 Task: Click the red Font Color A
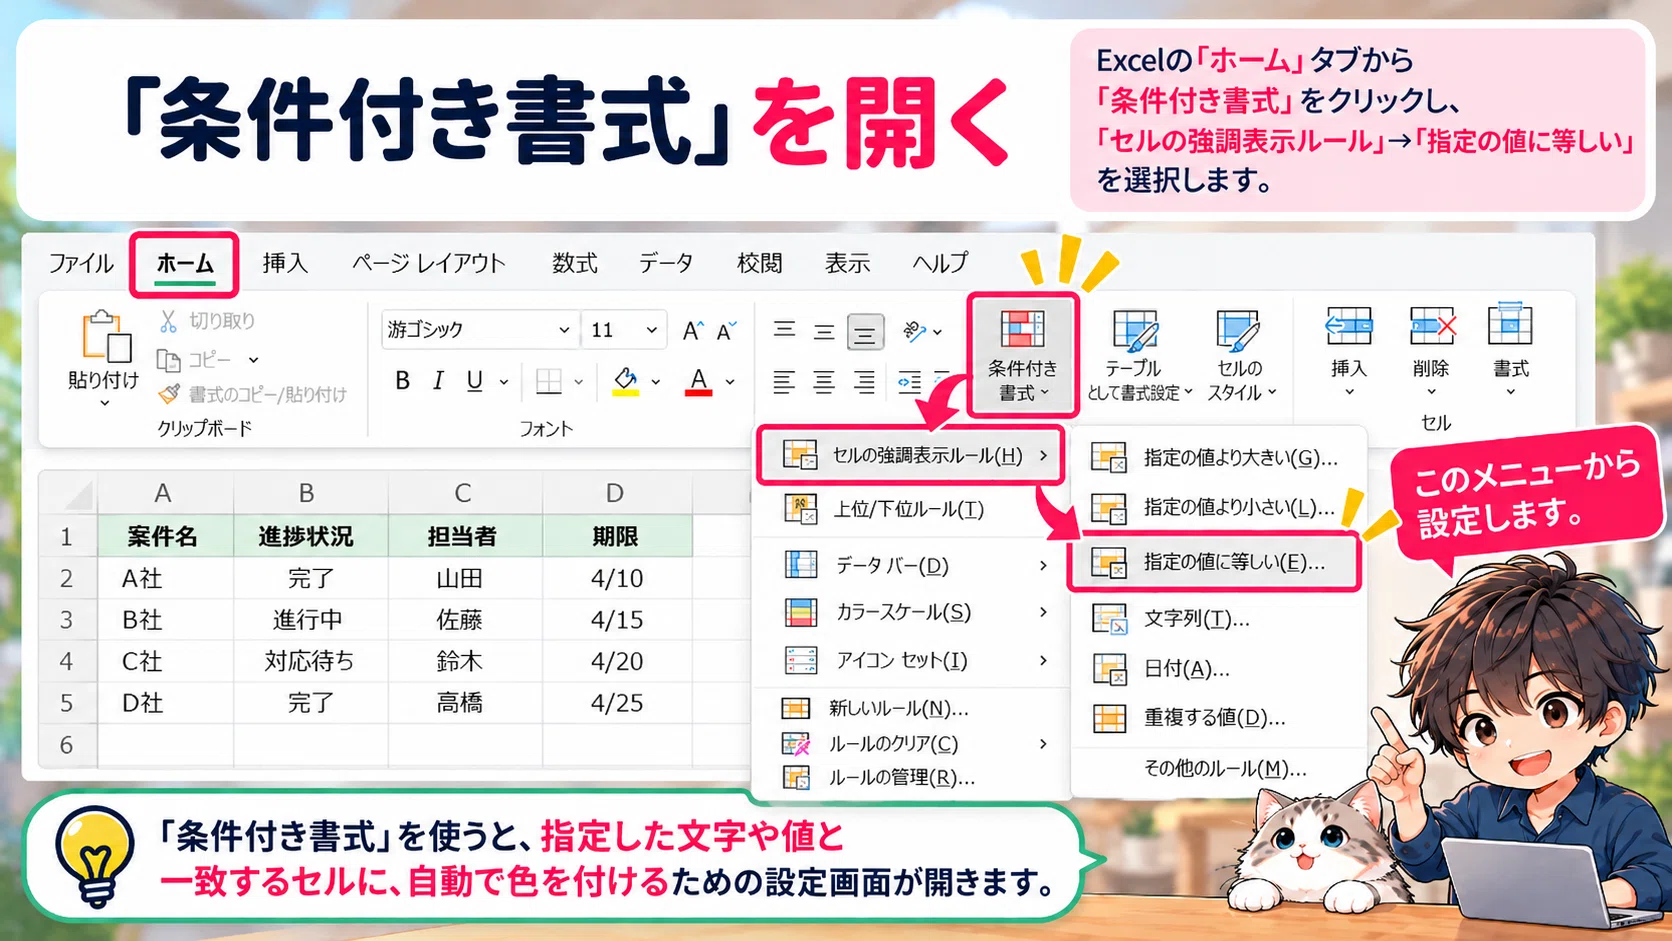[x=698, y=381]
